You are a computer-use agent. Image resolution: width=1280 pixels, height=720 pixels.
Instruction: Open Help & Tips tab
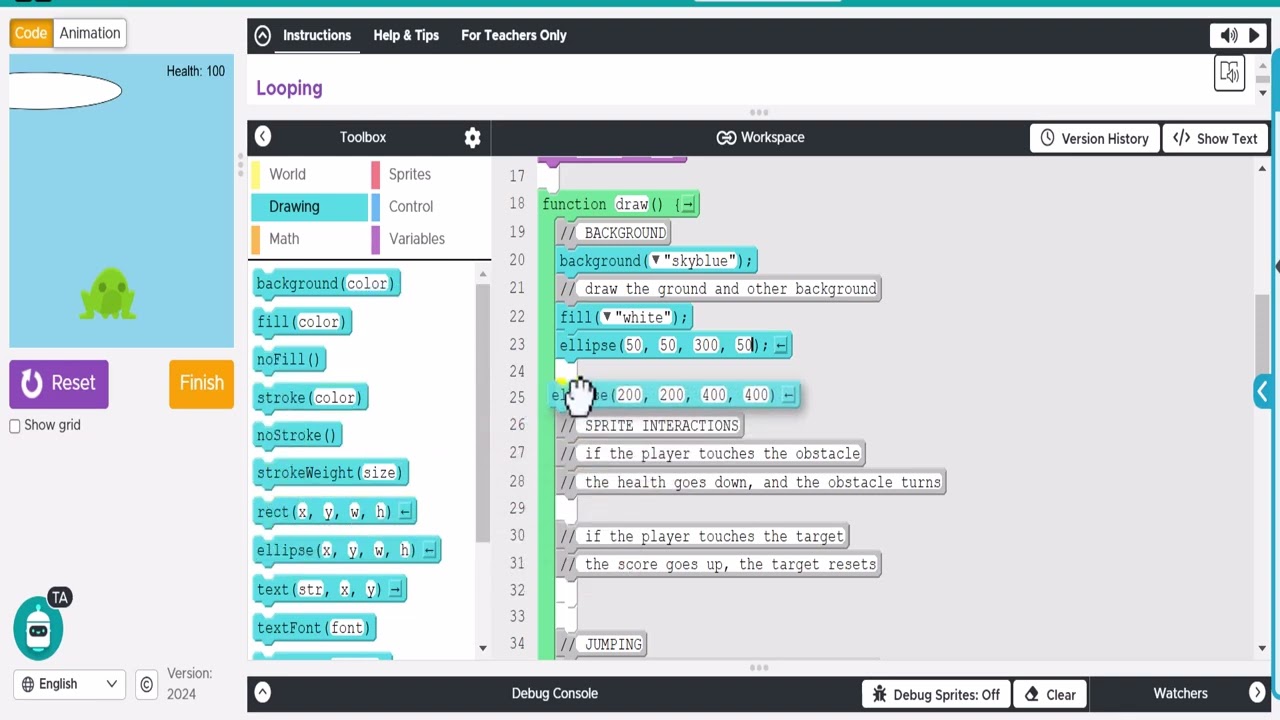coord(406,35)
